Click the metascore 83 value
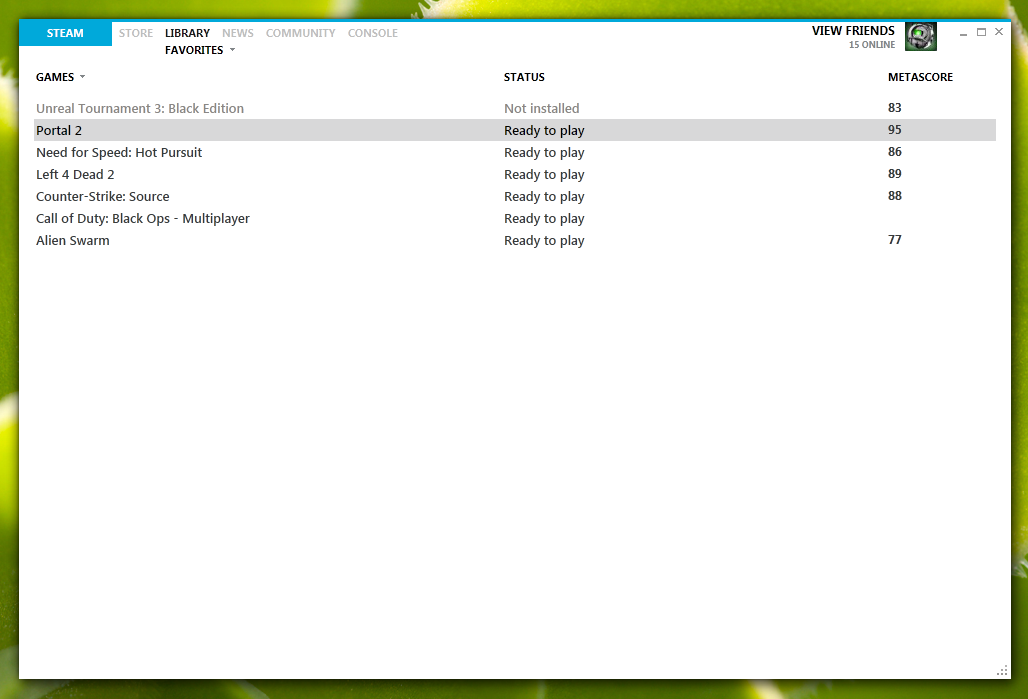 click(895, 108)
